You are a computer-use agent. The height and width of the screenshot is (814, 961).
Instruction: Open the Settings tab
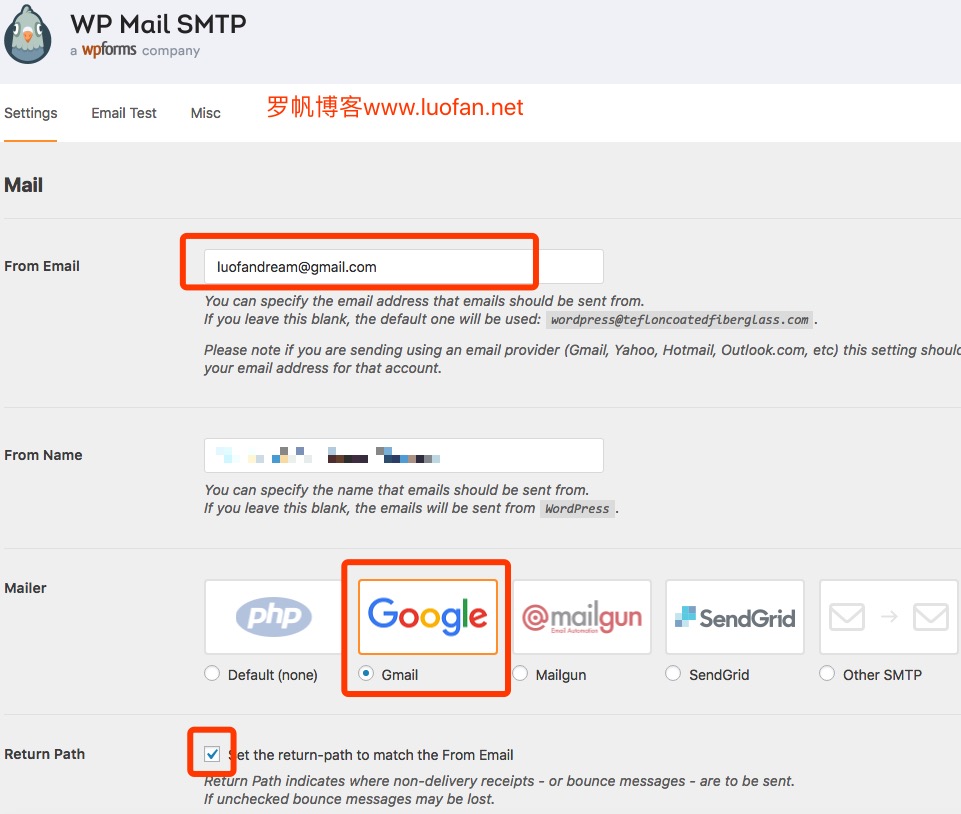click(x=31, y=113)
